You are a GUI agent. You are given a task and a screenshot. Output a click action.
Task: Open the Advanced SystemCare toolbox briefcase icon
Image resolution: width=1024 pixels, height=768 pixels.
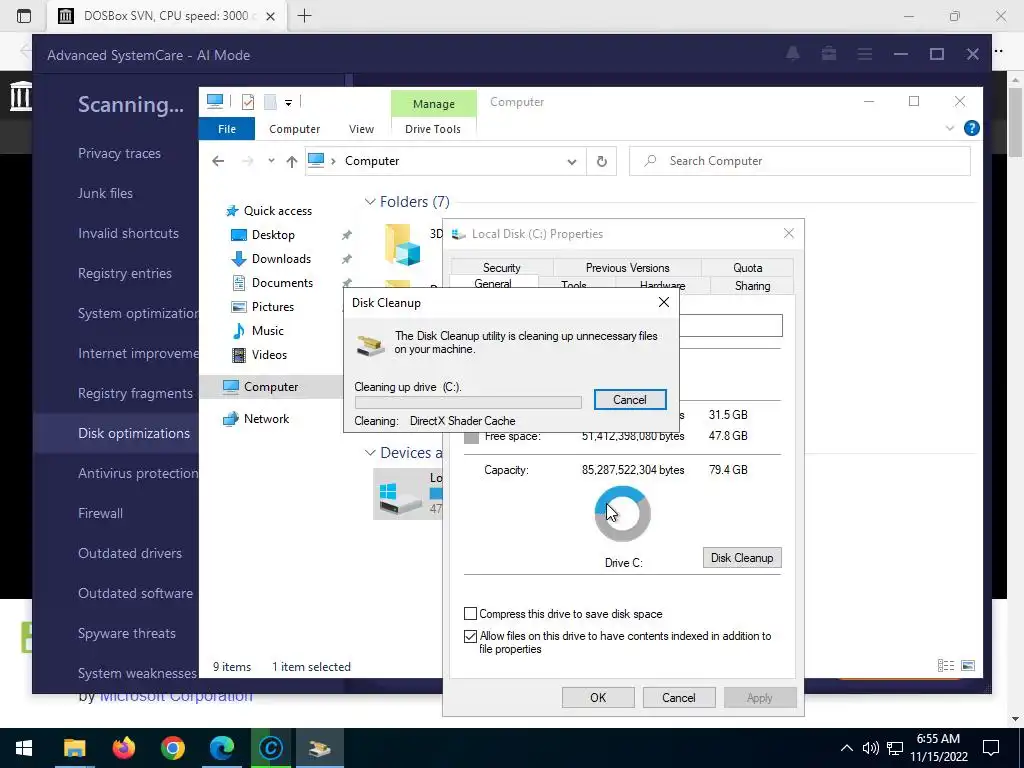pos(829,54)
